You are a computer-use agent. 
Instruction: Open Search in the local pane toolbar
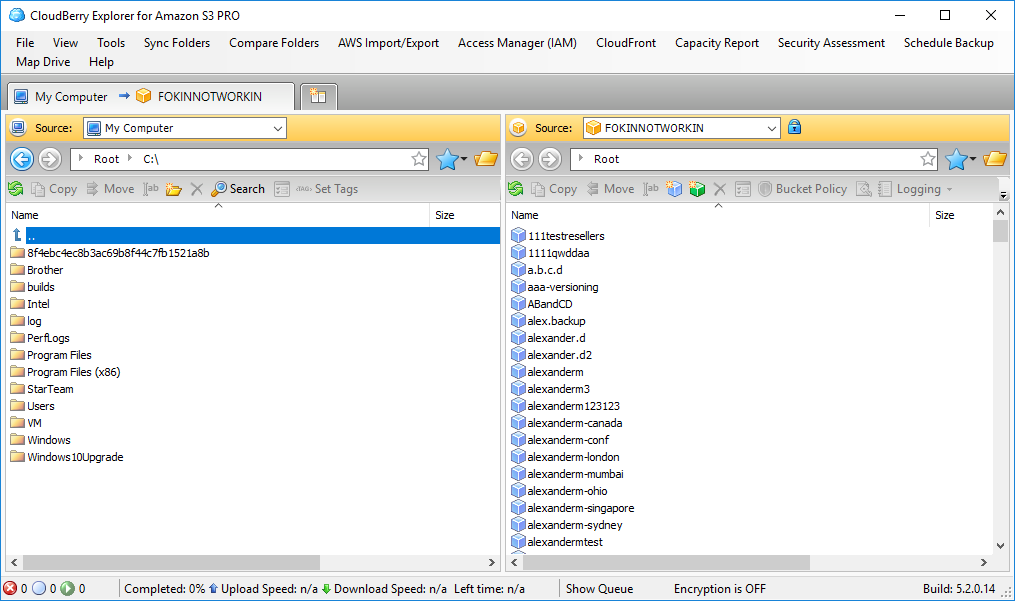238,188
